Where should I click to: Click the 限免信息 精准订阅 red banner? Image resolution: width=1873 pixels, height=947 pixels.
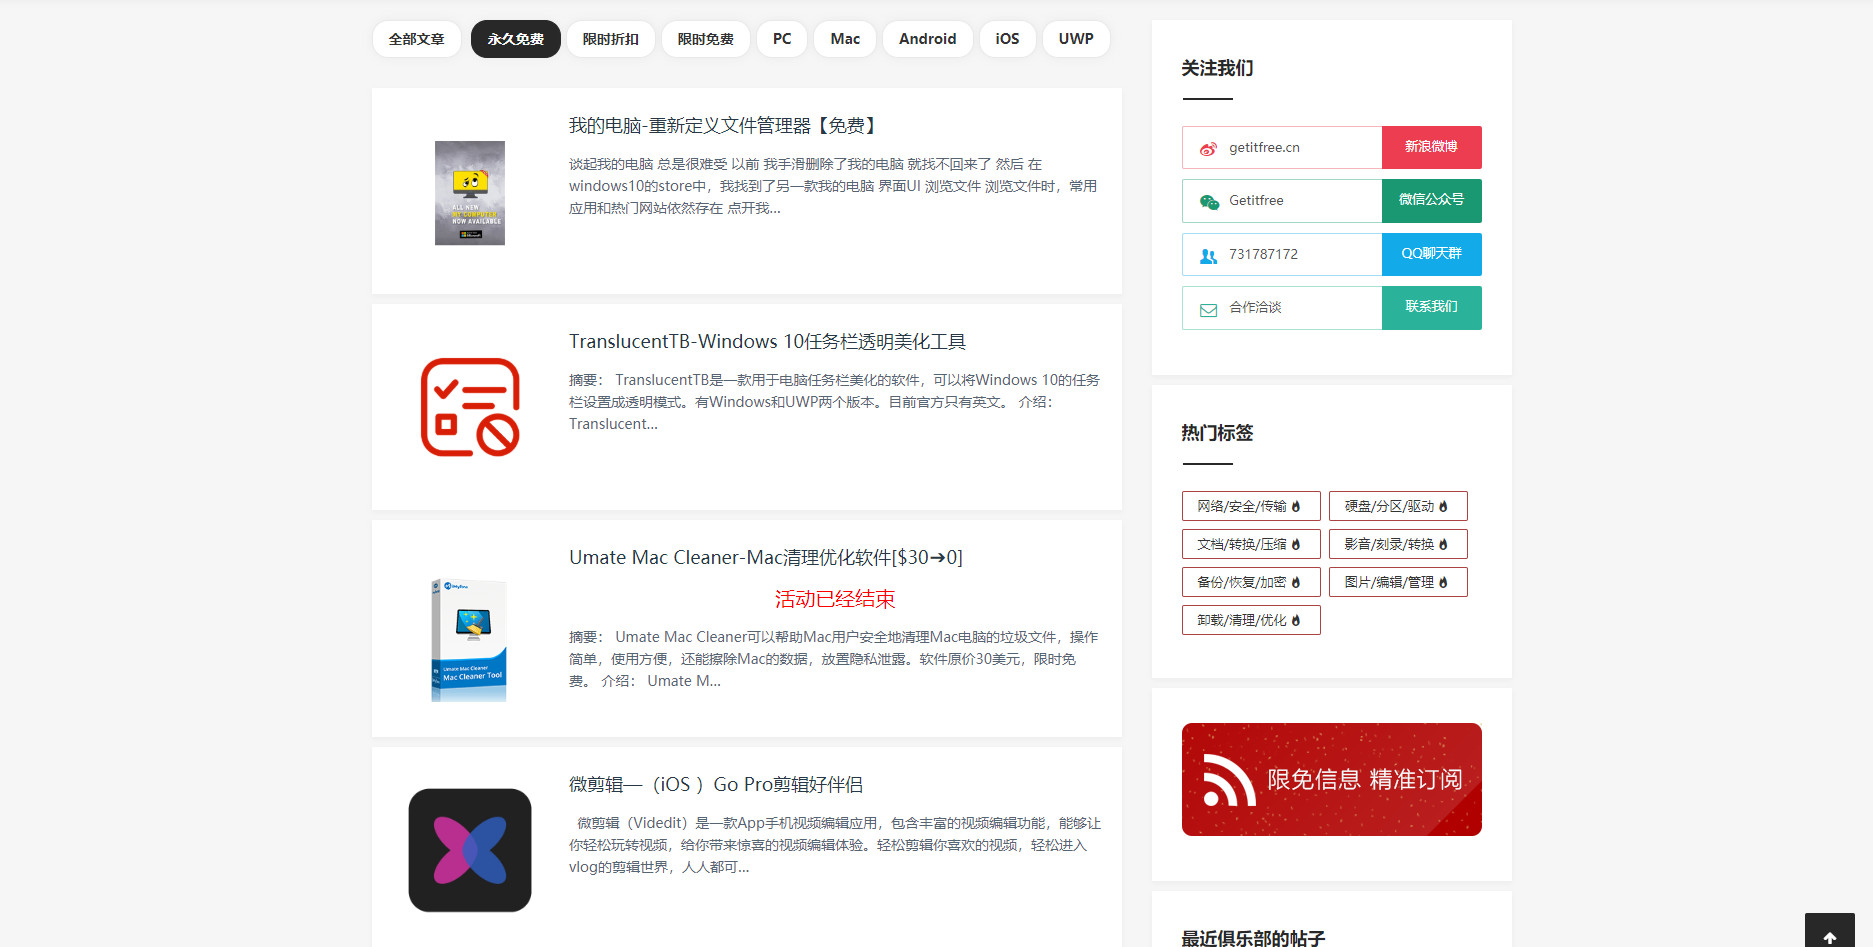click(x=1331, y=779)
